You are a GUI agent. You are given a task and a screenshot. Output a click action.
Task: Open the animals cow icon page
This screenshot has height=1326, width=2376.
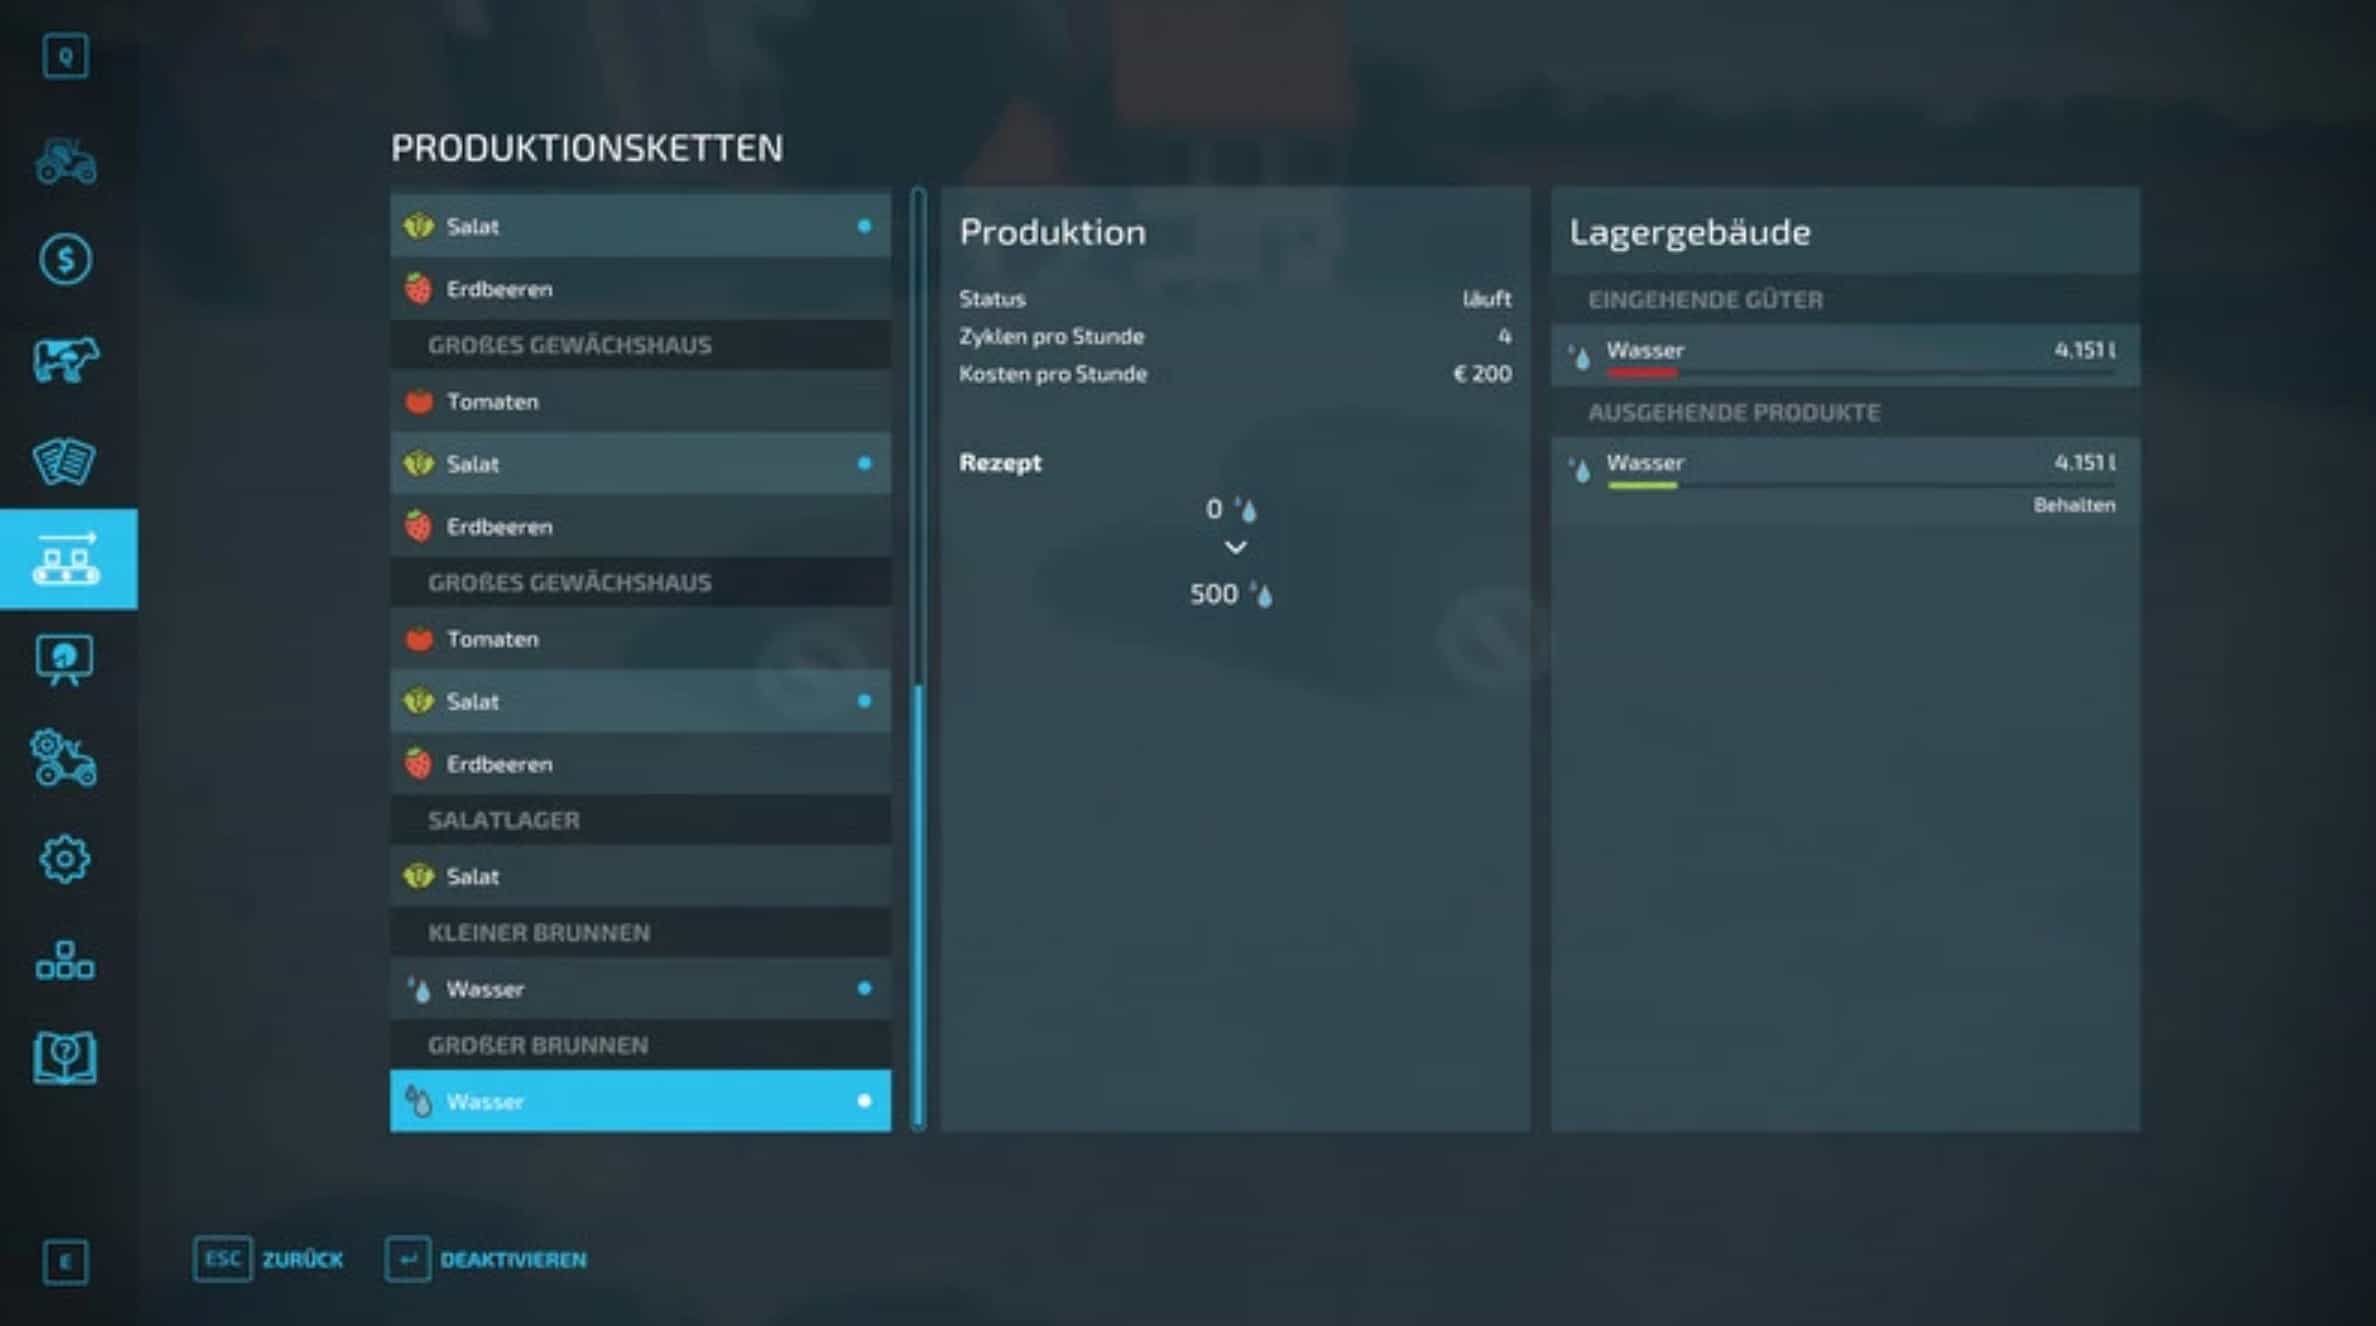point(66,360)
